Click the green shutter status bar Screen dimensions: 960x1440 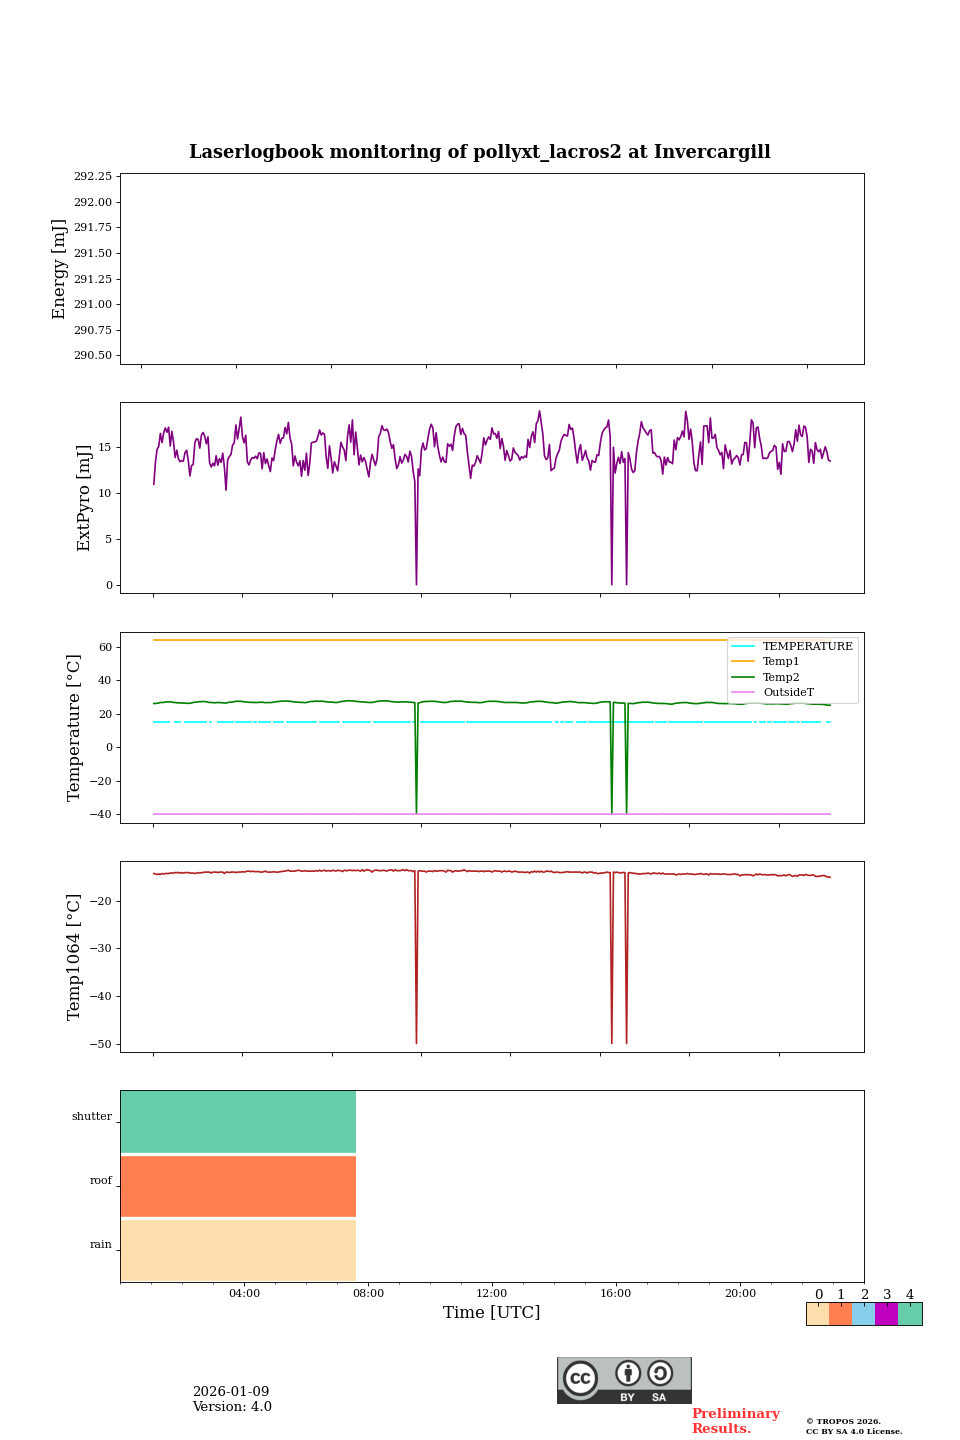pos(238,1122)
